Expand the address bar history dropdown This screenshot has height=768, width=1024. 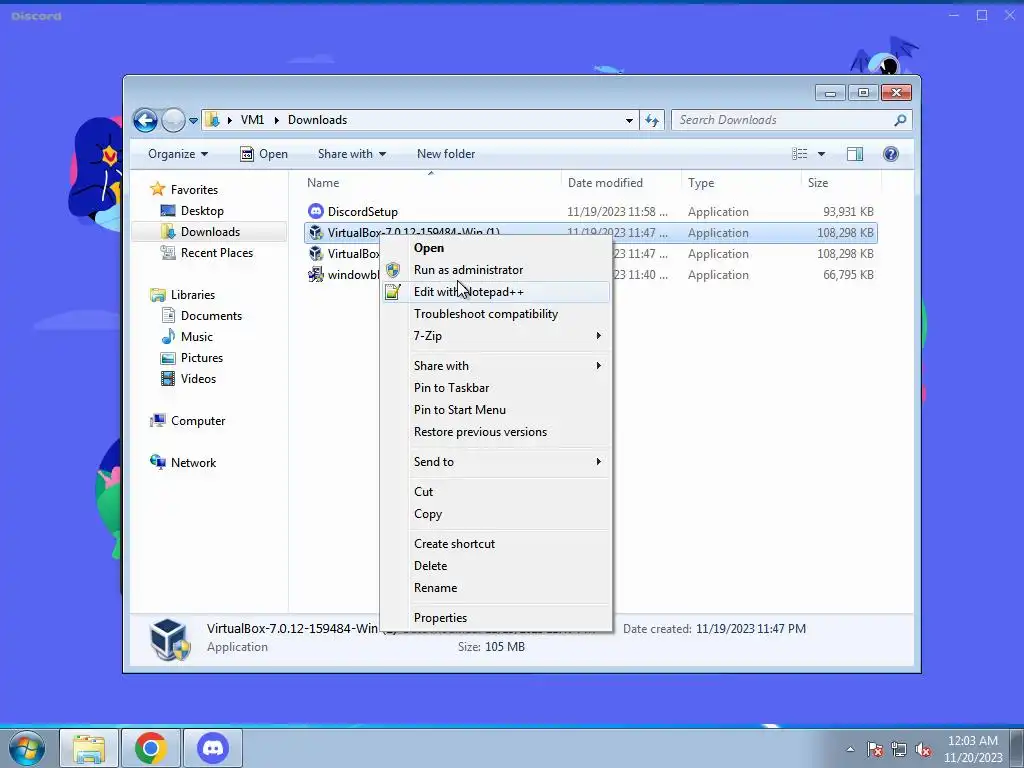tap(629, 120)
